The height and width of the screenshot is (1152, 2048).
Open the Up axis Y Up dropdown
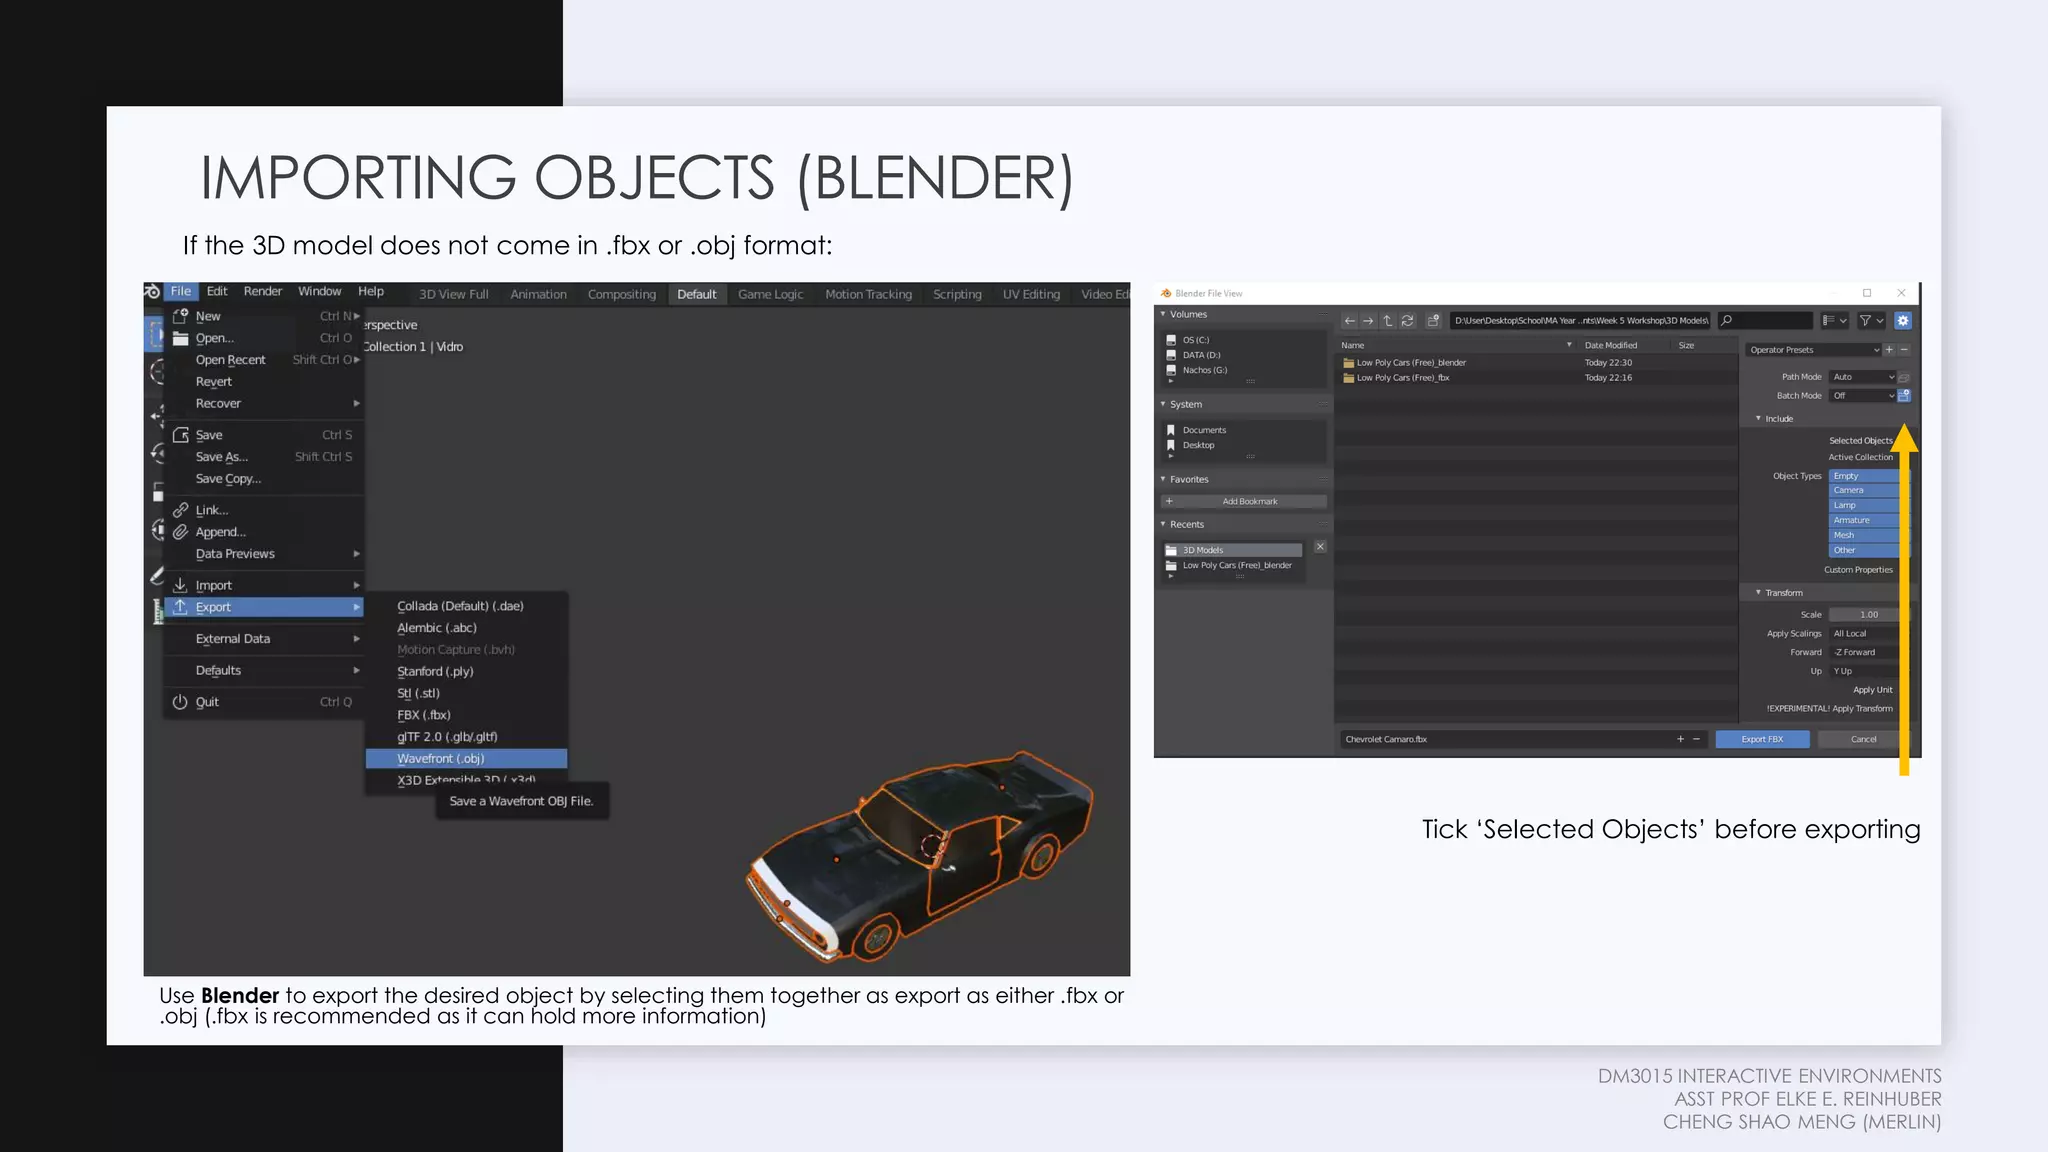pos(1866,672)
